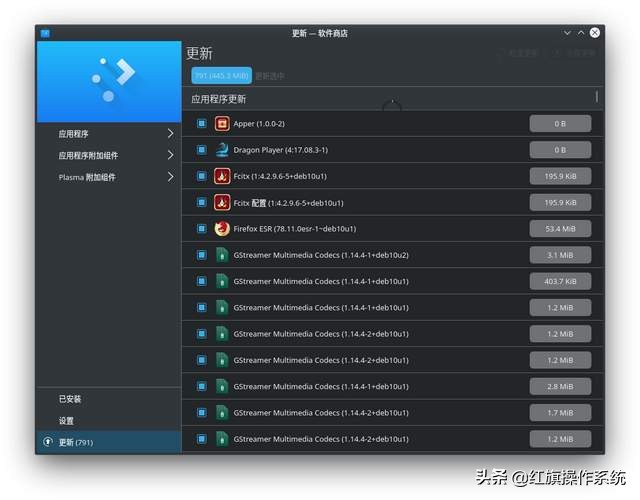Image resolution: width=640 pixels, height=500 pixels.
Task: Click the app menu icon in the title bar
Action: 45,33
